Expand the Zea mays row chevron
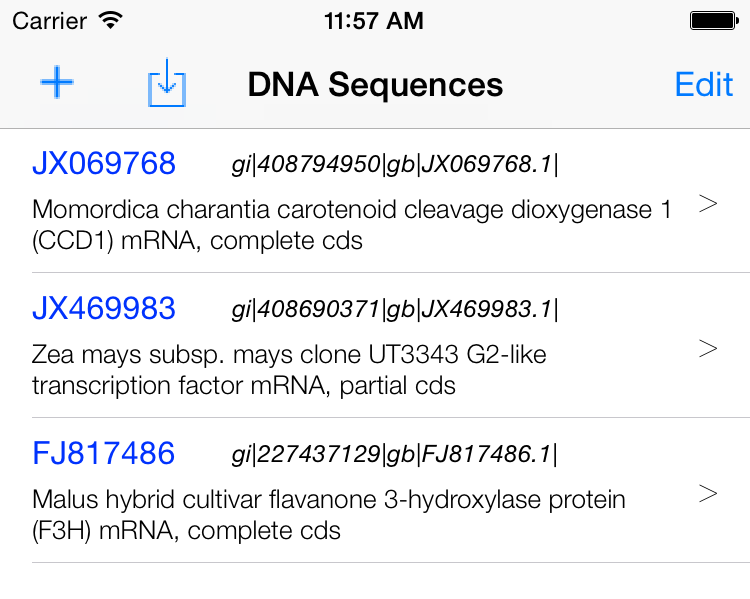Screen dimensions: 750x599 click(x=708, y=349)
